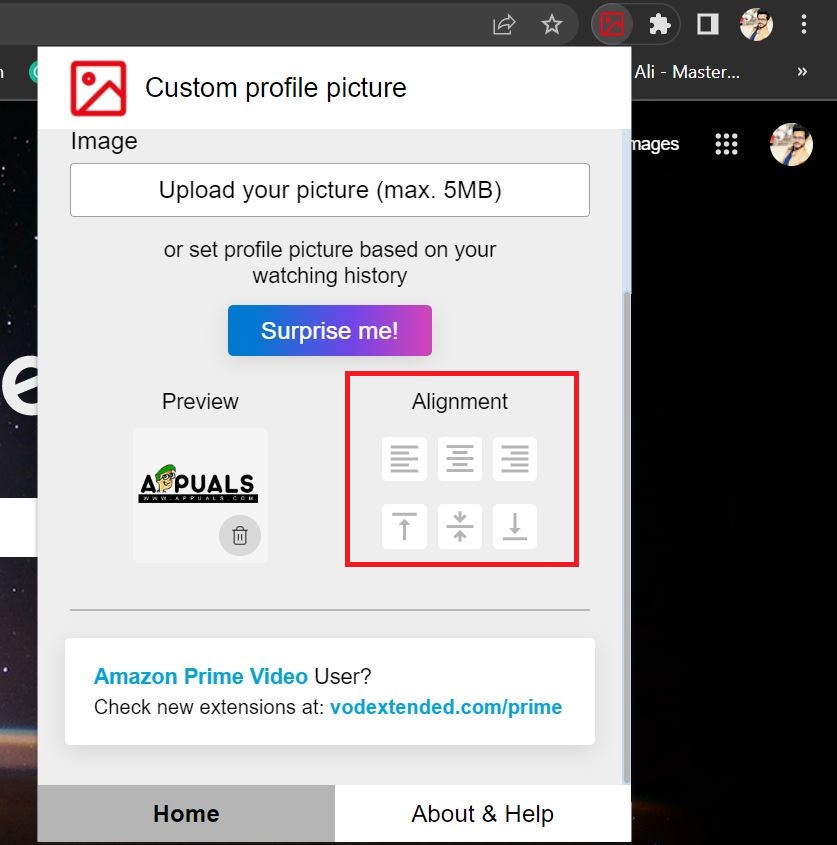Click the 'Image' section label
The width and height of the screenshot is (837, 845).
(x=104, y=142)
